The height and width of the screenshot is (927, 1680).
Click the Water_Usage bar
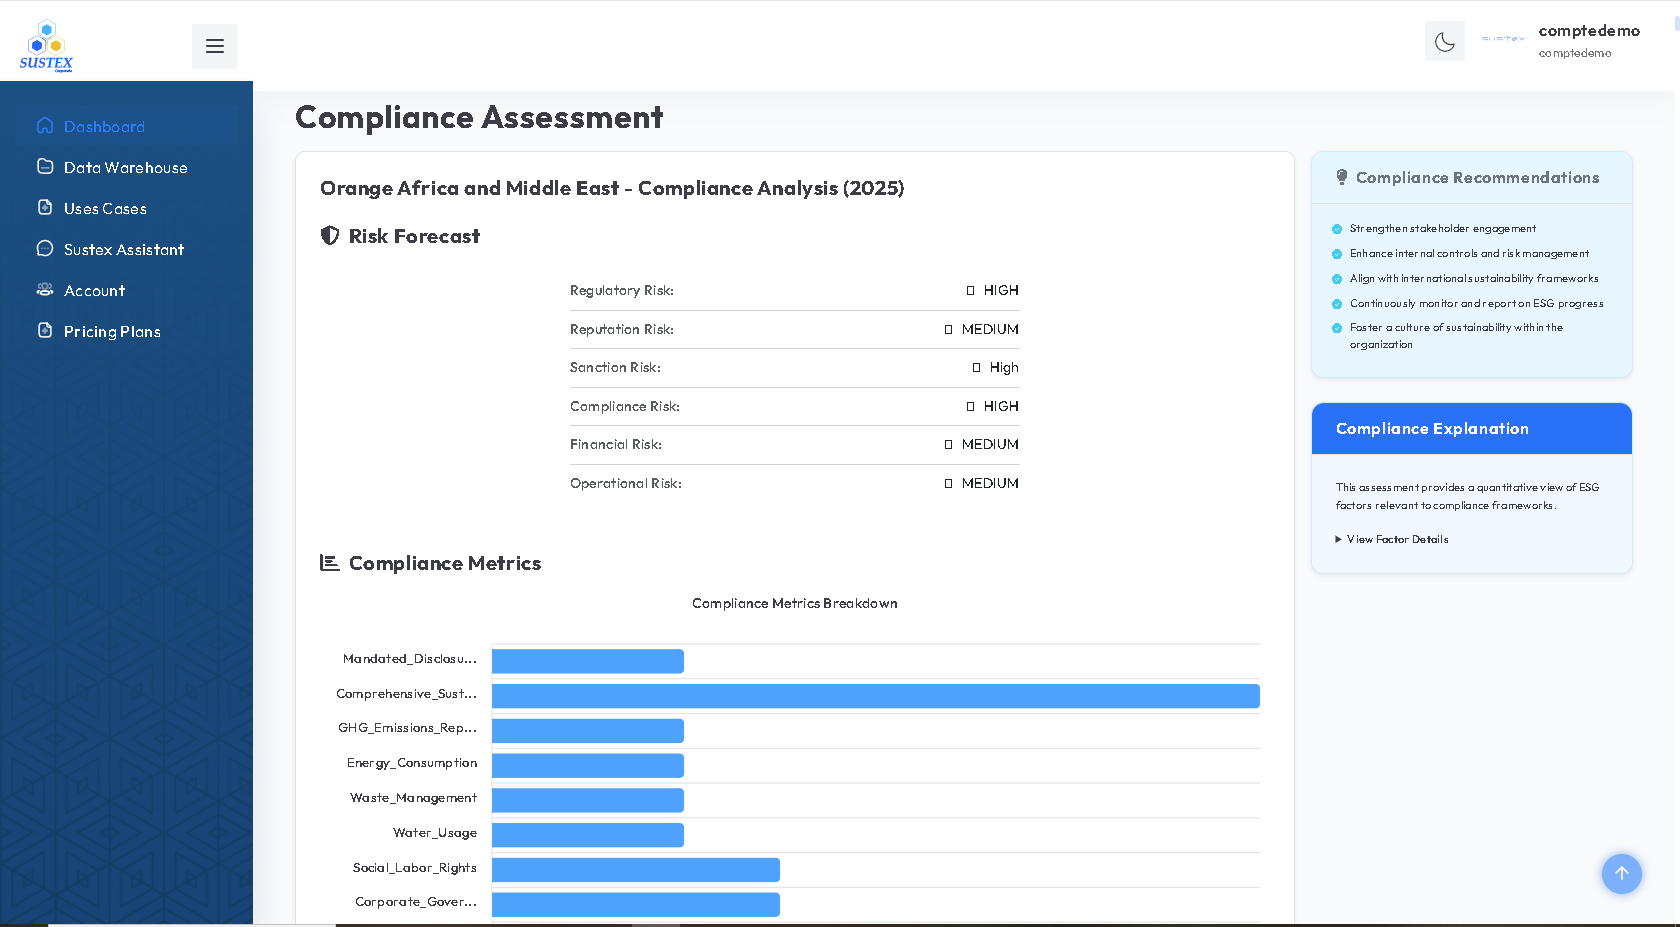(x=588, y=835)
